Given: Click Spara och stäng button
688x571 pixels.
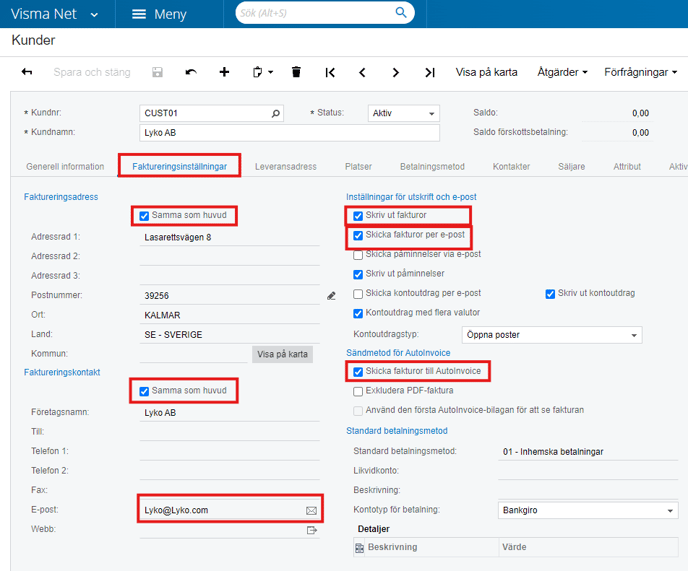Looking at the screenshot, I should point(92,72).
